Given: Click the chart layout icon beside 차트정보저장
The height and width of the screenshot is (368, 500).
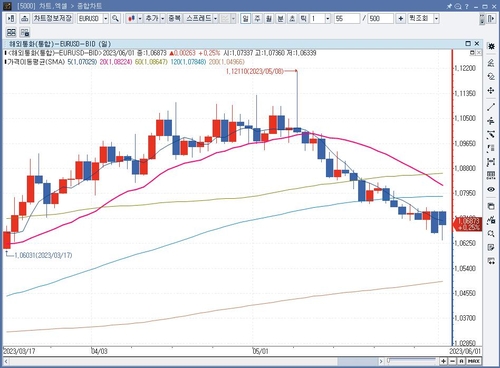Looking at the screenshot, I should [x=24, y=19].
